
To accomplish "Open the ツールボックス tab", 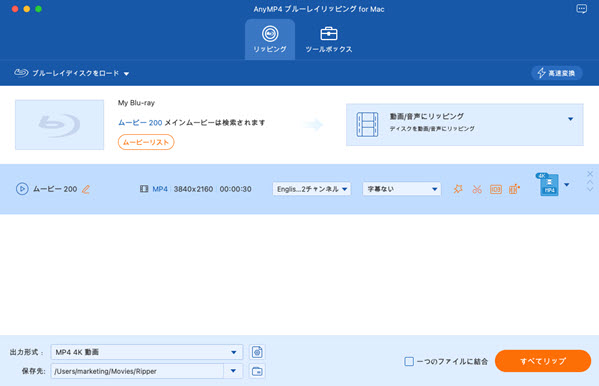I will [x=329, y=39].
